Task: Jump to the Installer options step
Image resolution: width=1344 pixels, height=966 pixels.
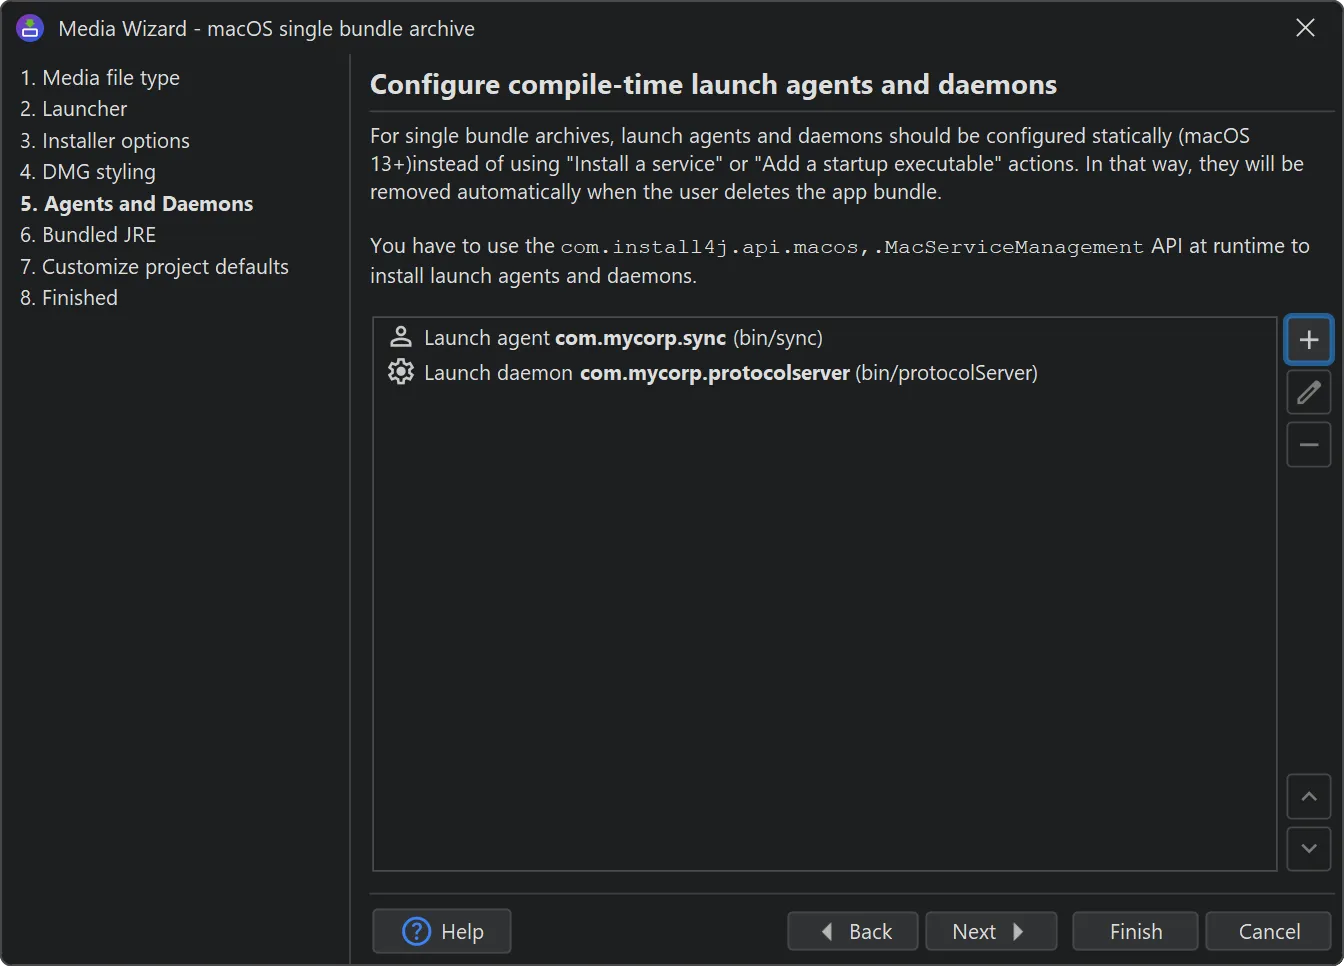Action: coord(105,141)
